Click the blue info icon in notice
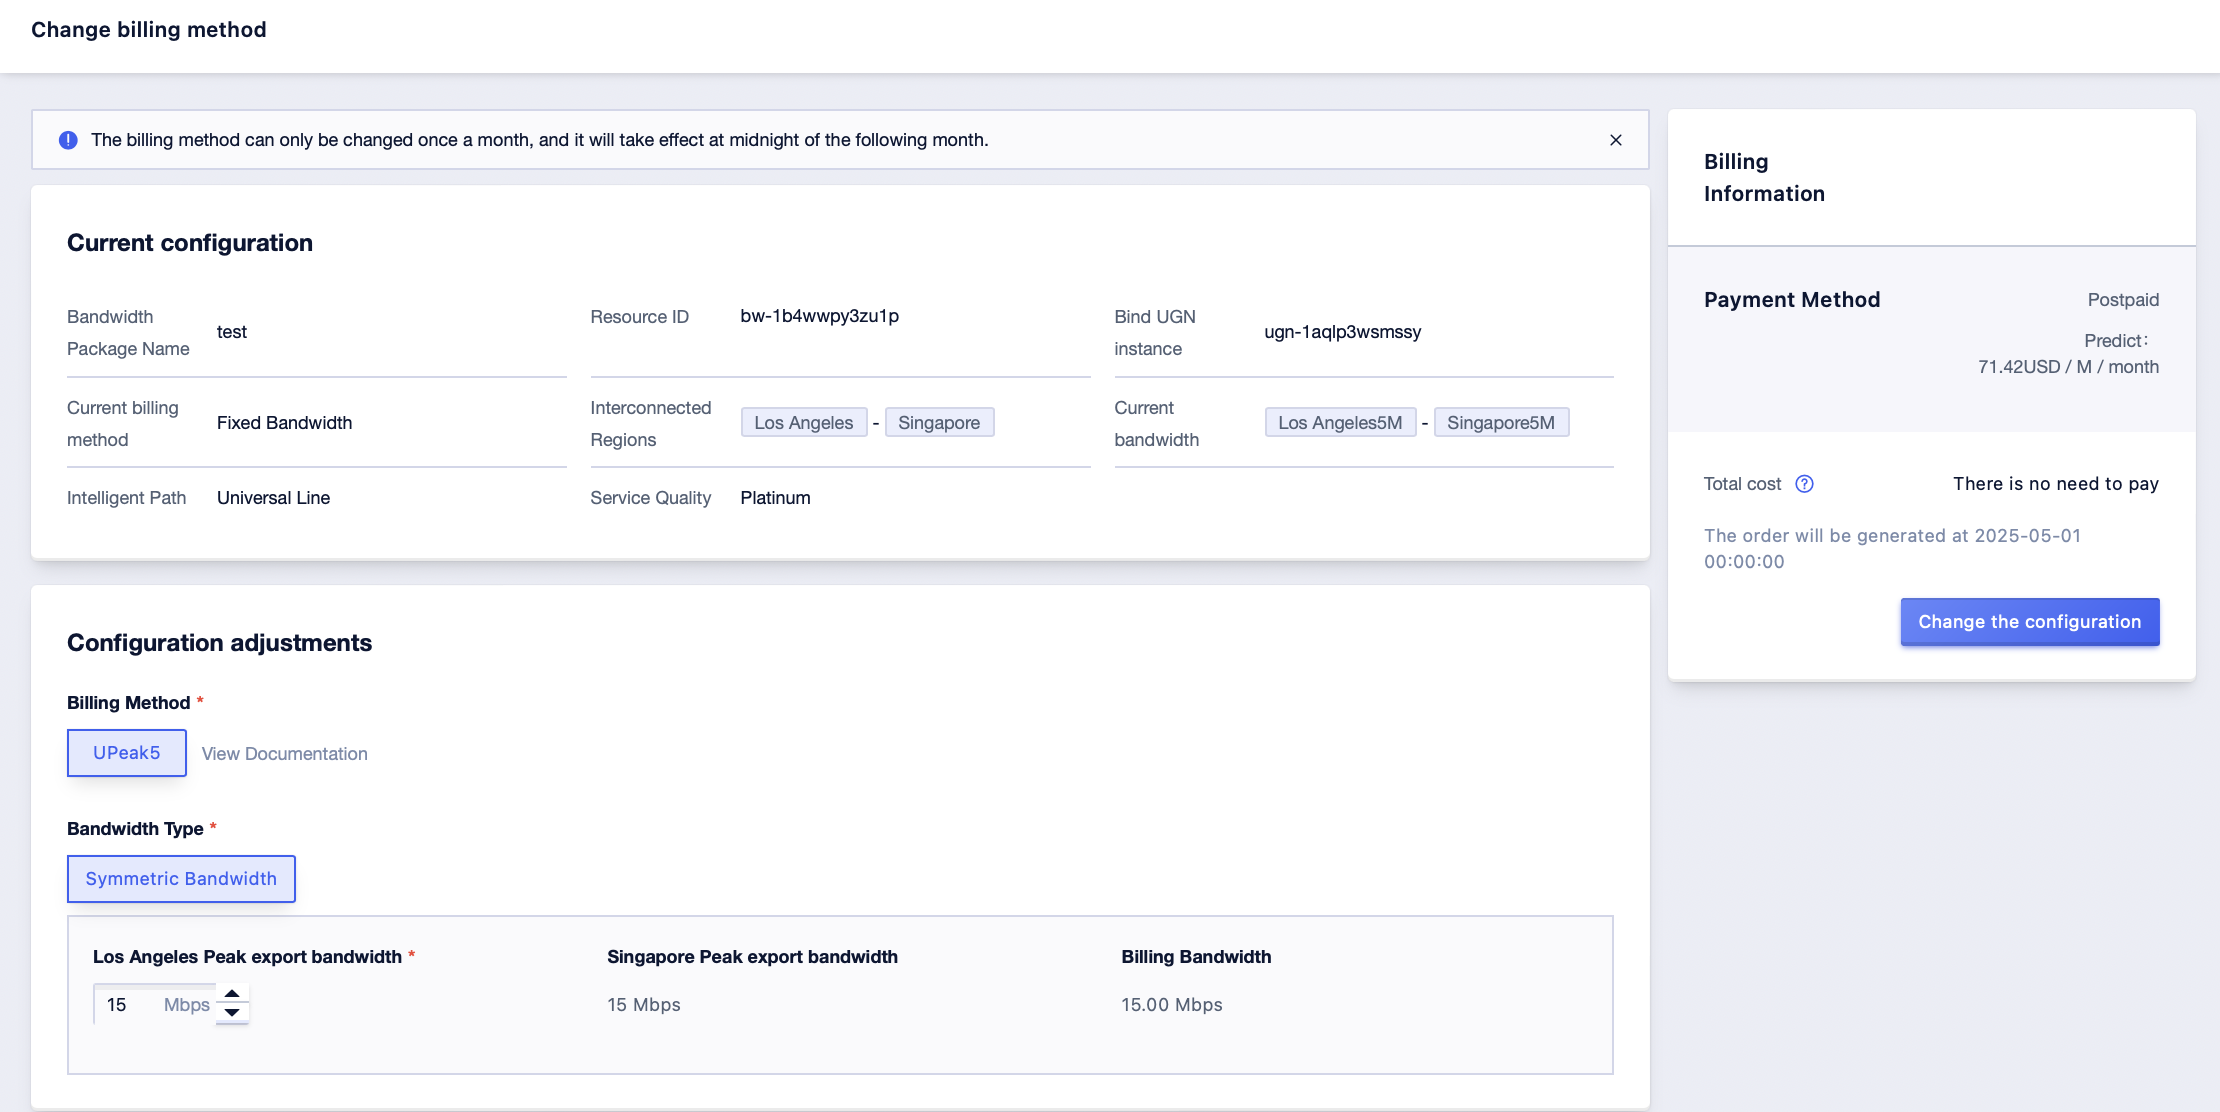Screen dimensions: 2220x1112 68,140
